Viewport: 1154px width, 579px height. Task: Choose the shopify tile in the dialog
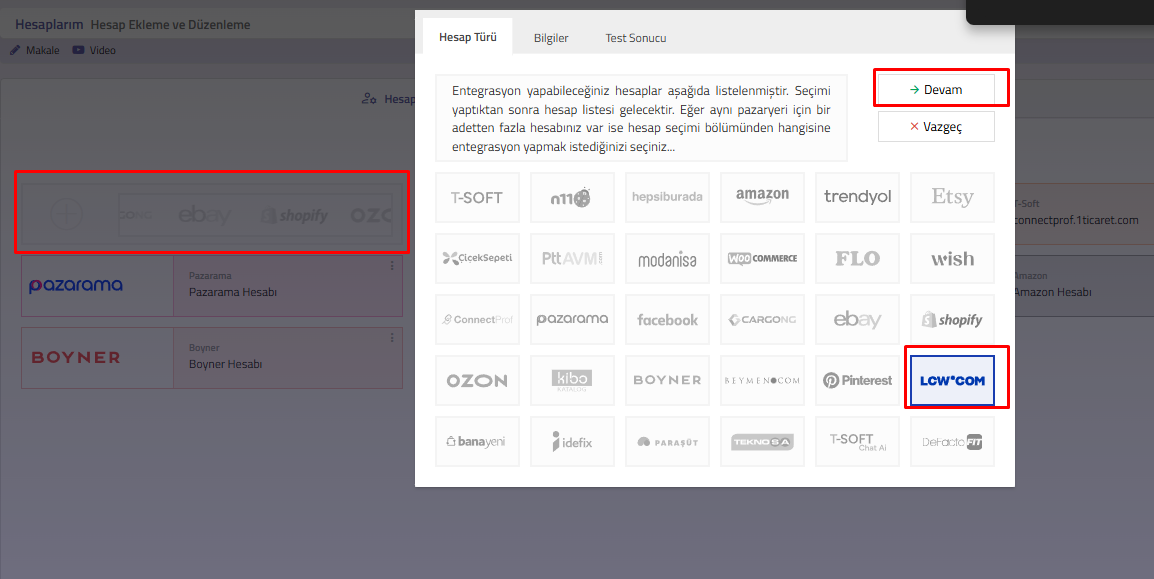tap(952, 319)
